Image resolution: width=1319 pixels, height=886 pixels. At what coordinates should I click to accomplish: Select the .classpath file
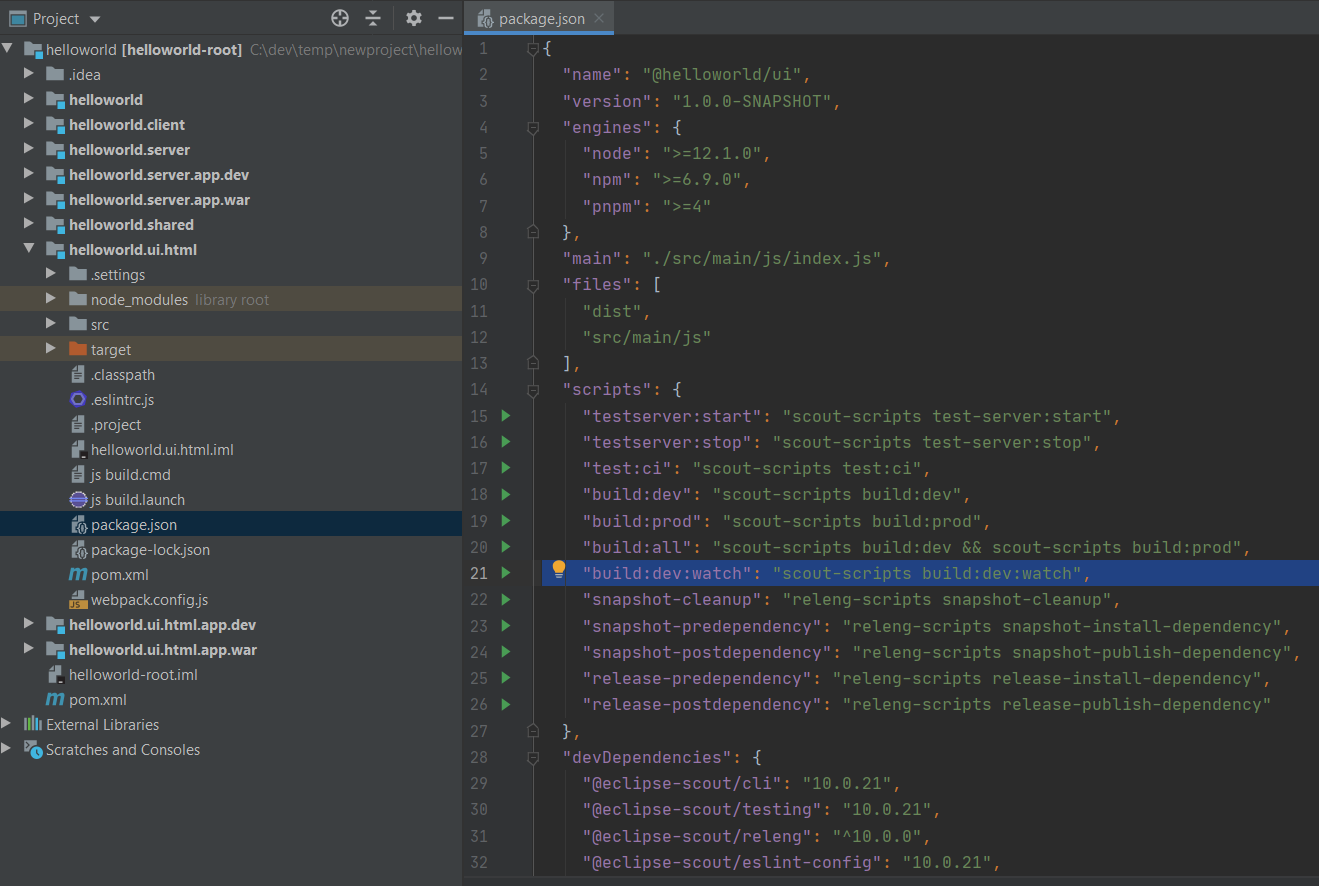point(123,375)
